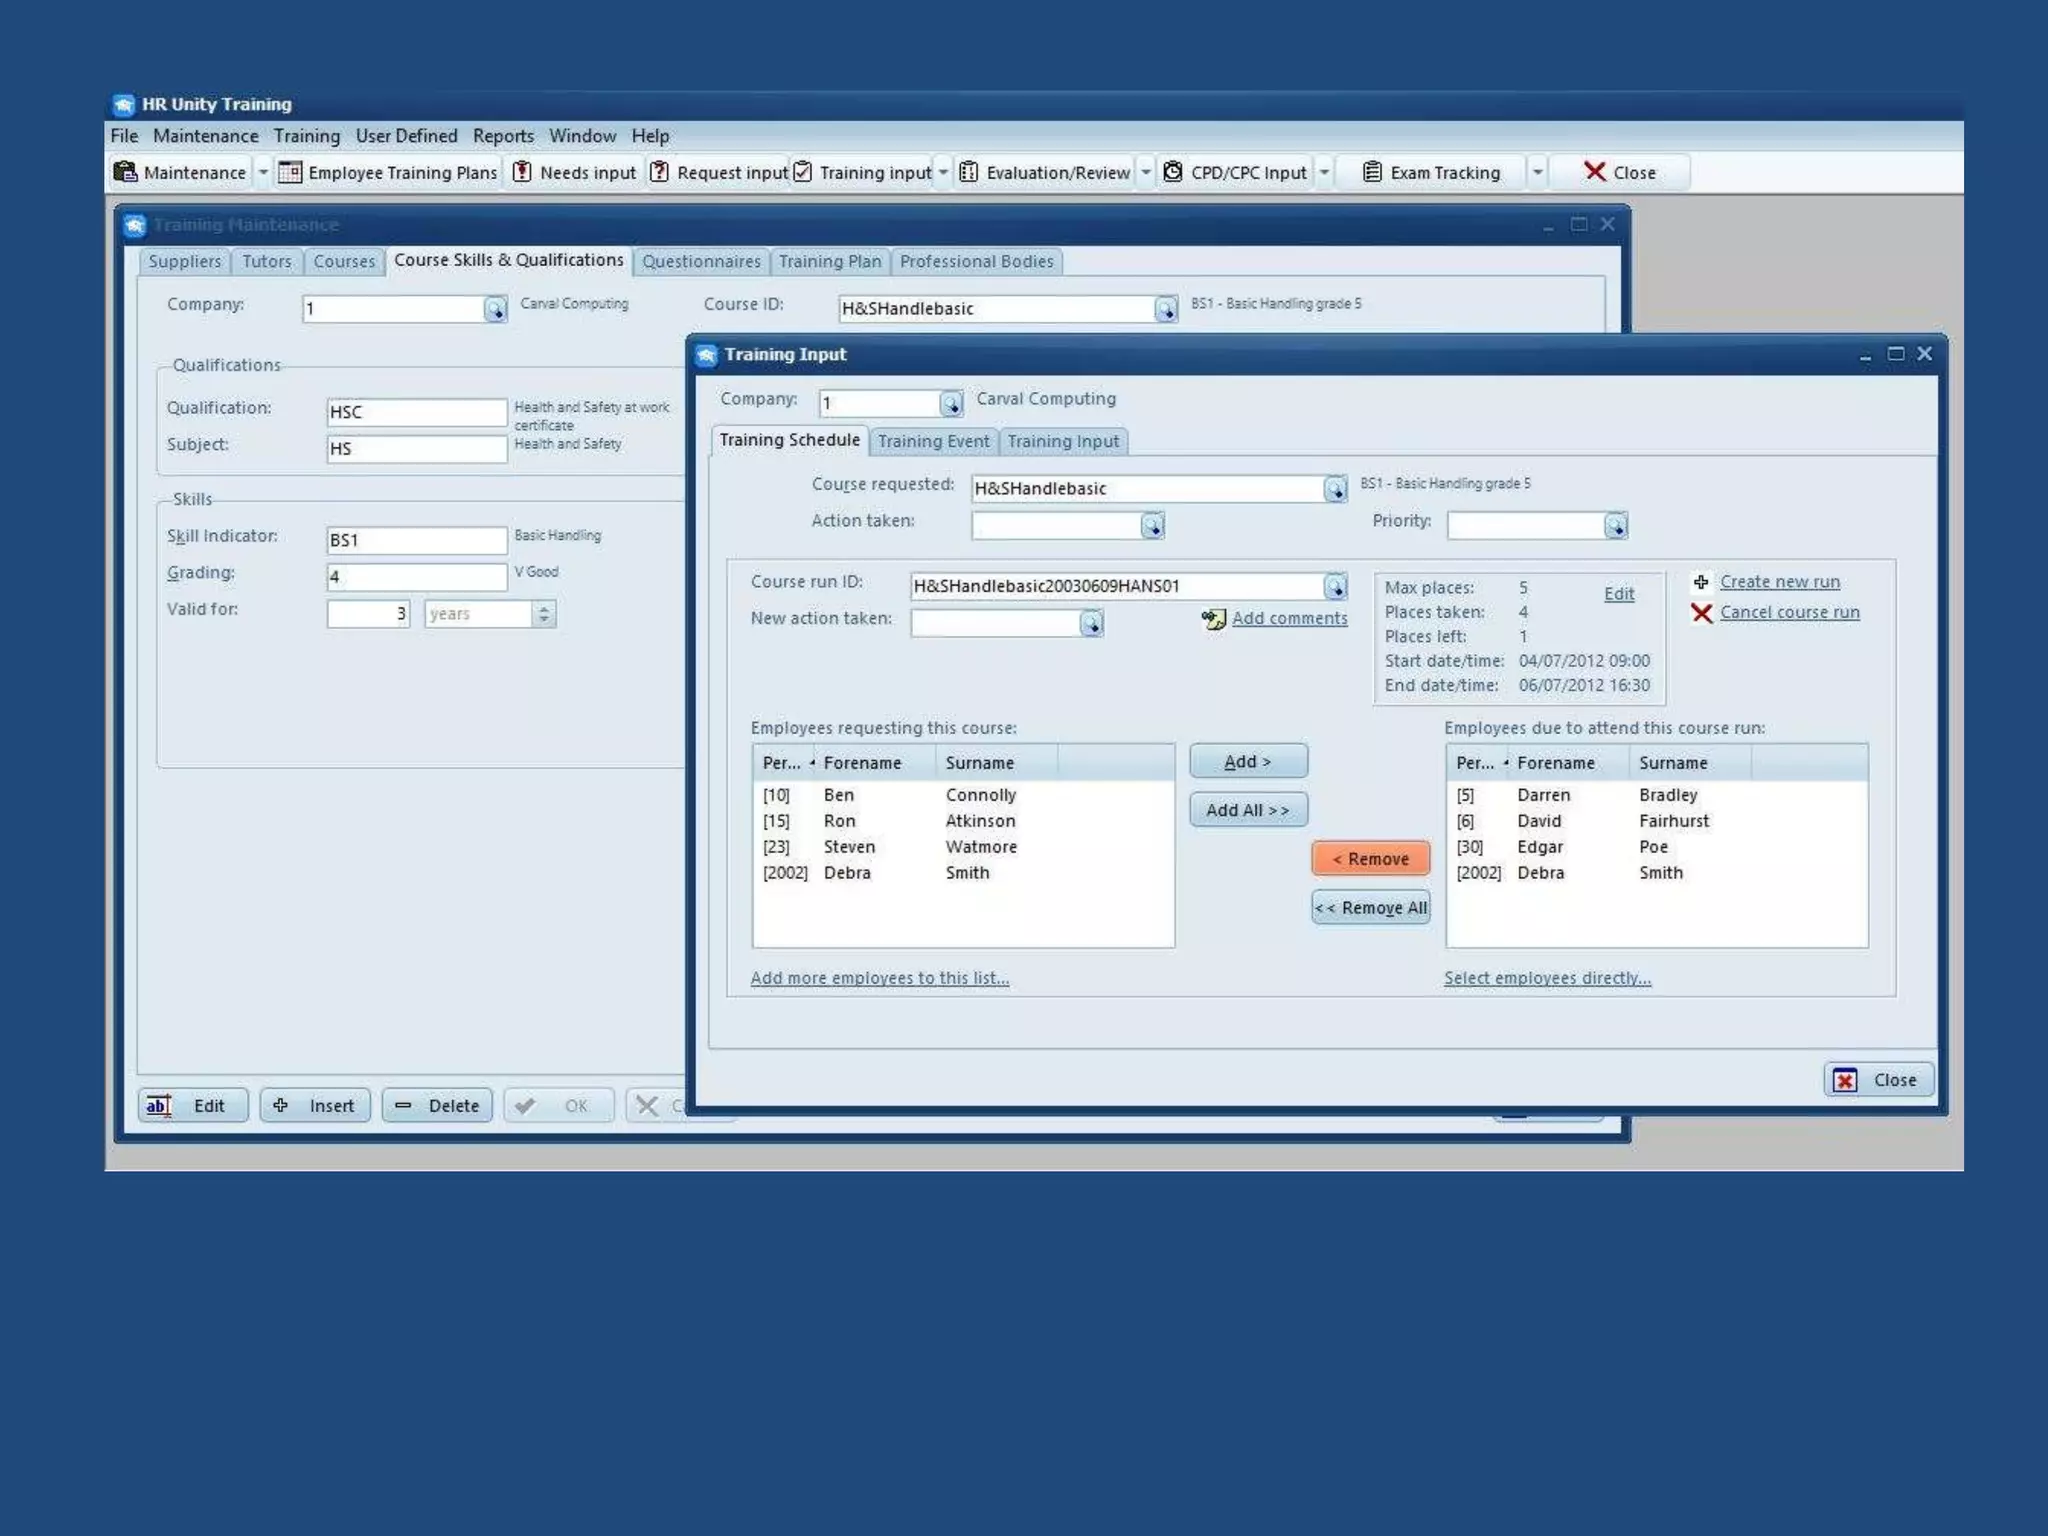This screenshot has width=2048, height=1536.
Task: Open the Course run ID lookup dropdown
Action: 1335,587
